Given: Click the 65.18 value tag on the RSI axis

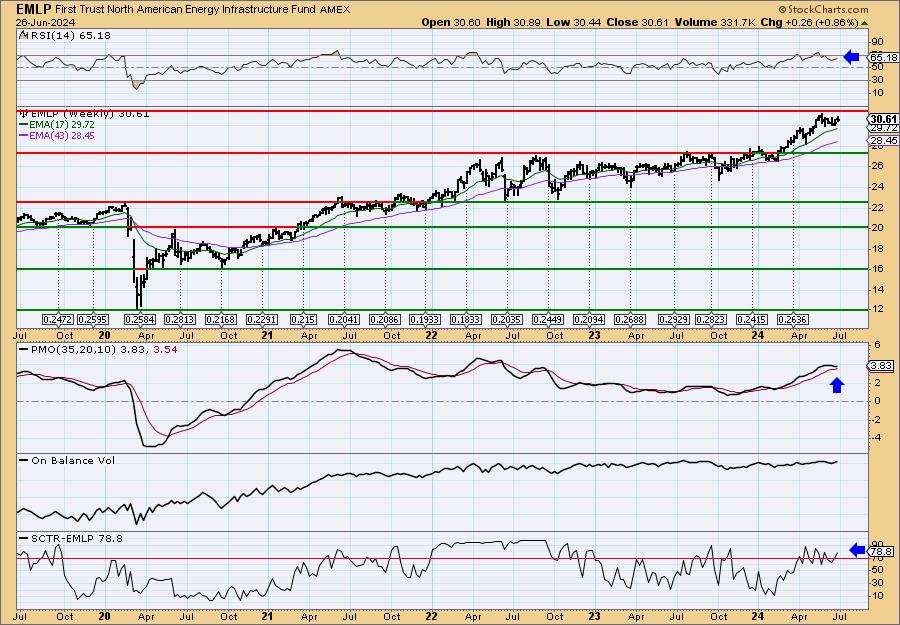Looking at the screenshot, I should (884, 57).
